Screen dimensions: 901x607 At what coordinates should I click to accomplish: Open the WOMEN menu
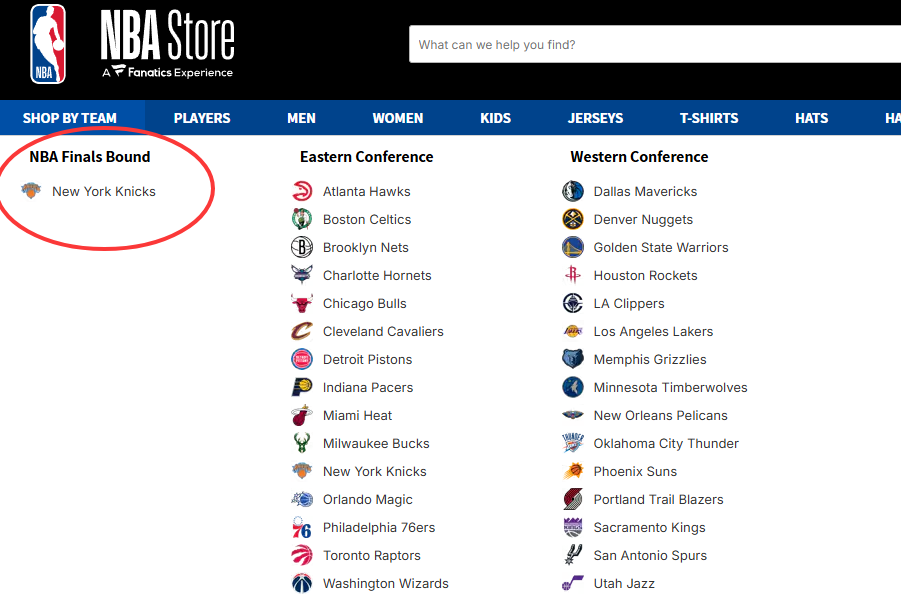click(x=398, y=118)
